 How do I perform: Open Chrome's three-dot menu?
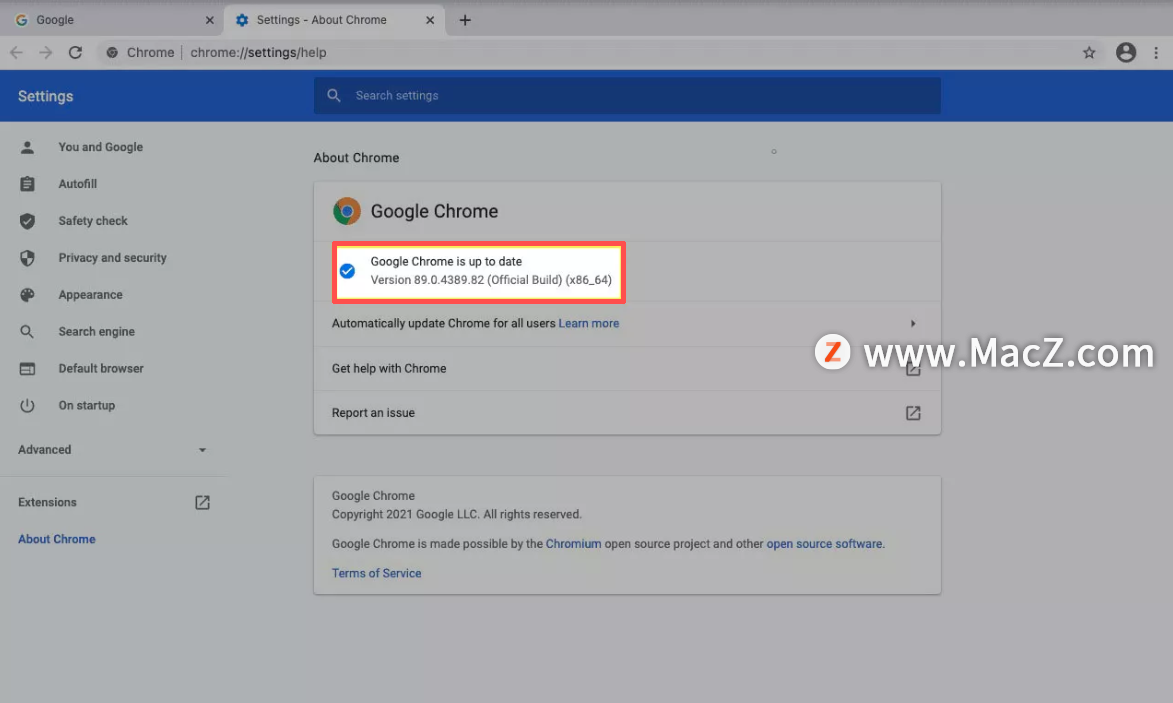click(1156, 52)
